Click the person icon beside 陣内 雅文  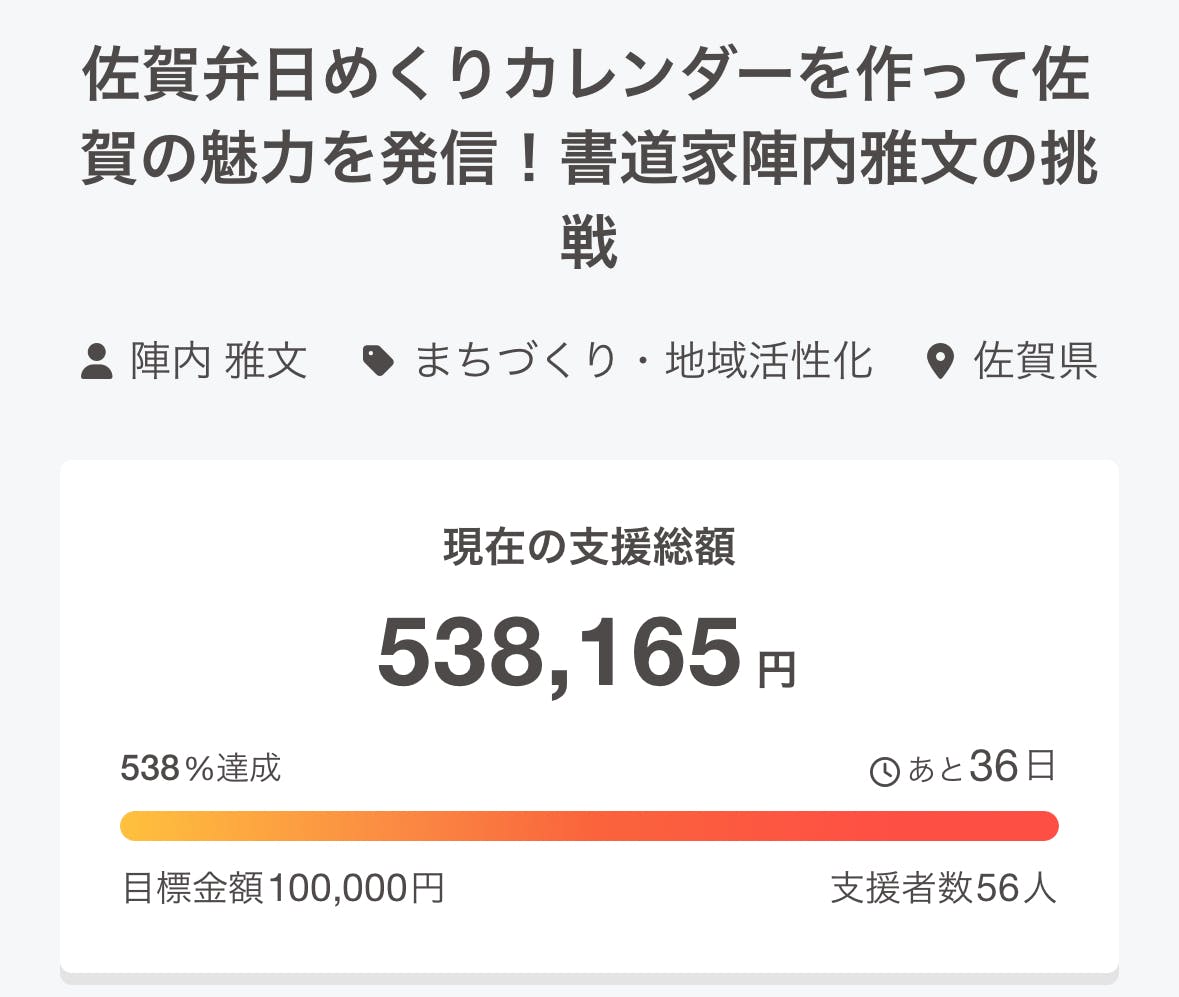pos(96,362)
